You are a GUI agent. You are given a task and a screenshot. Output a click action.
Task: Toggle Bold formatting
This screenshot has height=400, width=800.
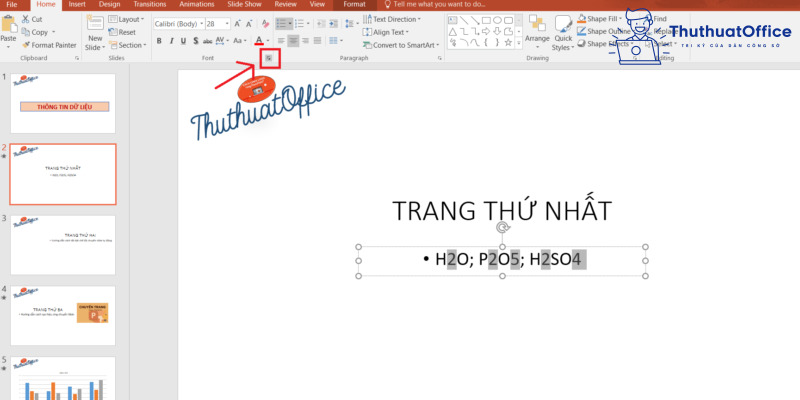pyautogui.click(x=159, y=41)
